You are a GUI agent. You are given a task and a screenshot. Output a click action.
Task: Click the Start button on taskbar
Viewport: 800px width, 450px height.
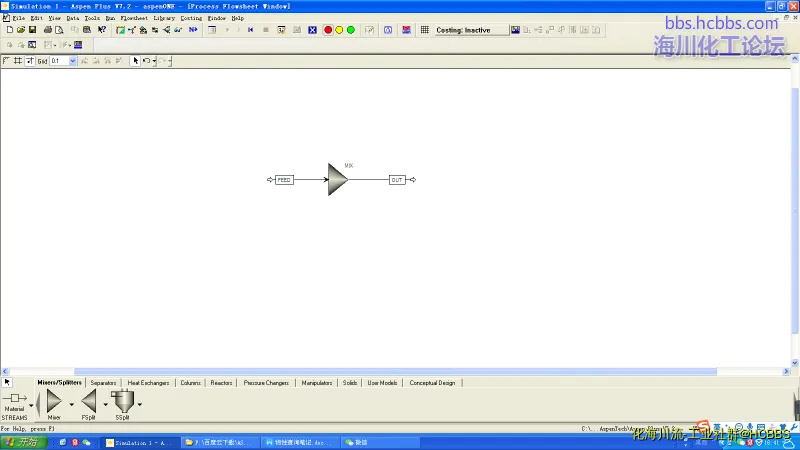click(x=24, y=442)
